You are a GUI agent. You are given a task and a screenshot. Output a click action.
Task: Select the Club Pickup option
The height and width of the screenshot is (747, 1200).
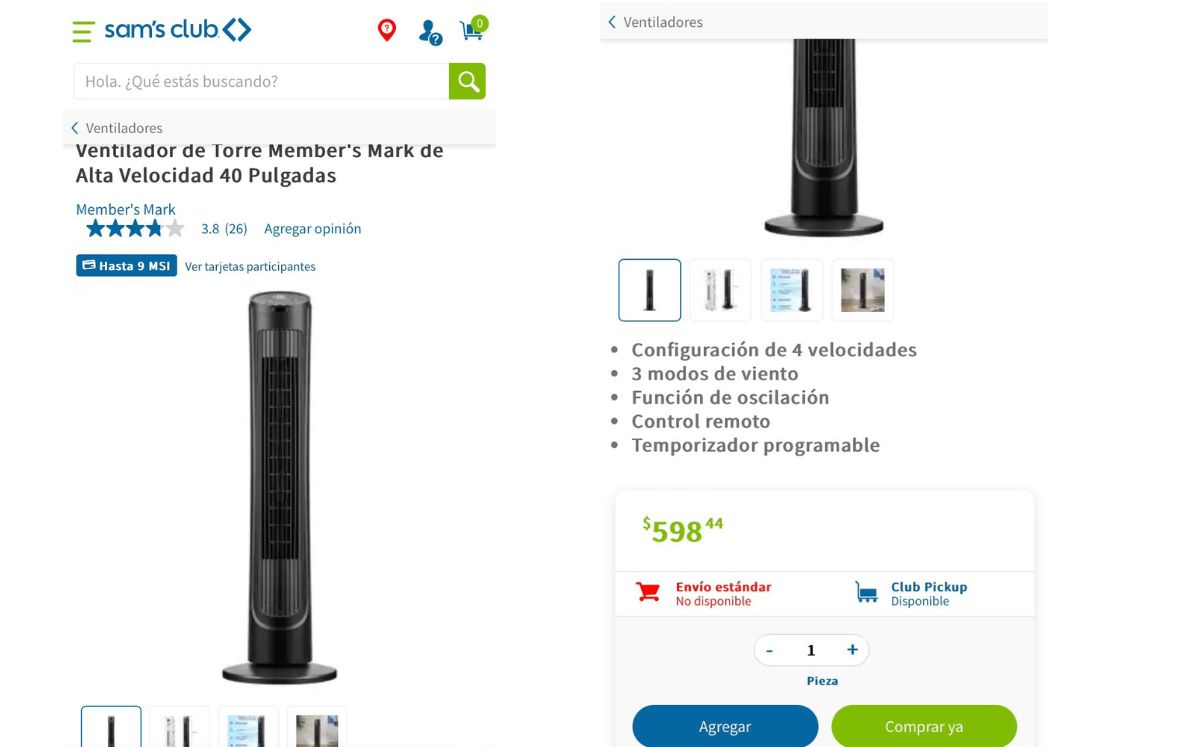click(x=911, y=594)
